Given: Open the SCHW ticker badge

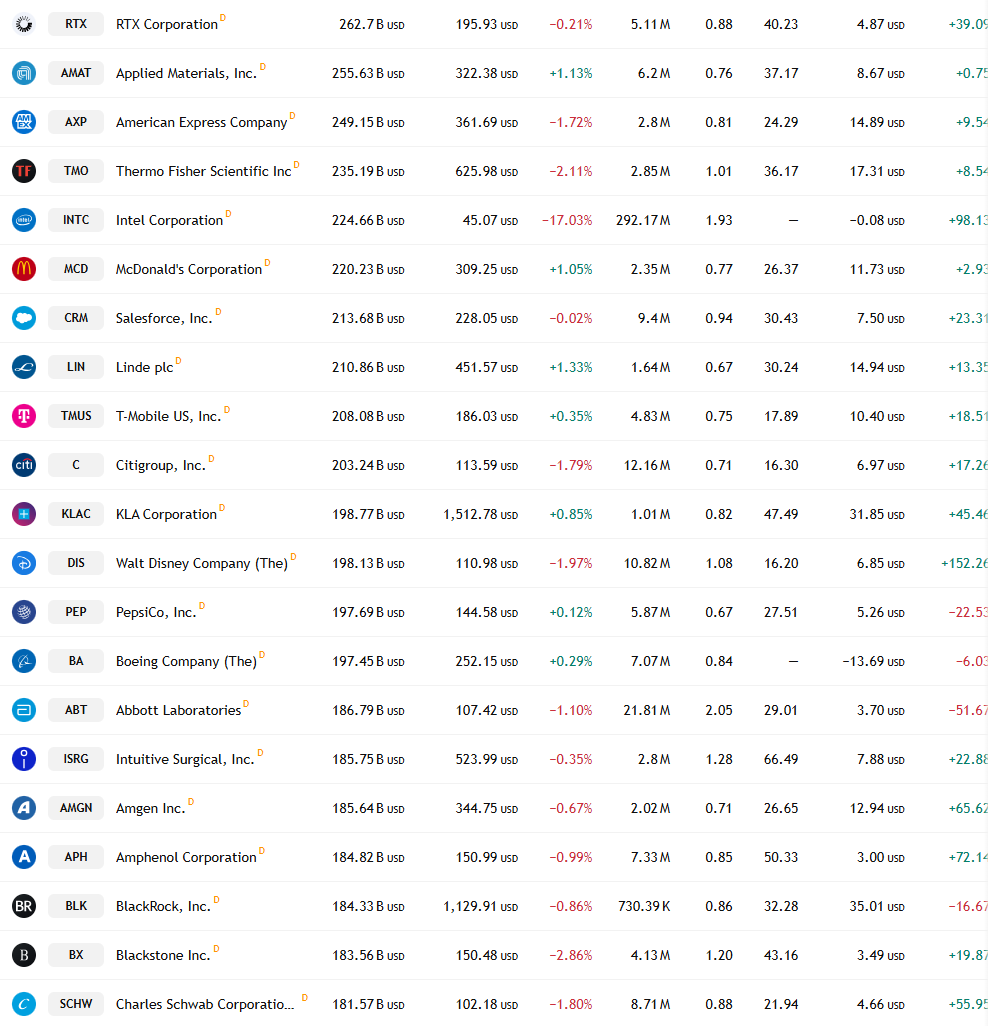Looking at the screenshot, I should [x=76, y=1004].
